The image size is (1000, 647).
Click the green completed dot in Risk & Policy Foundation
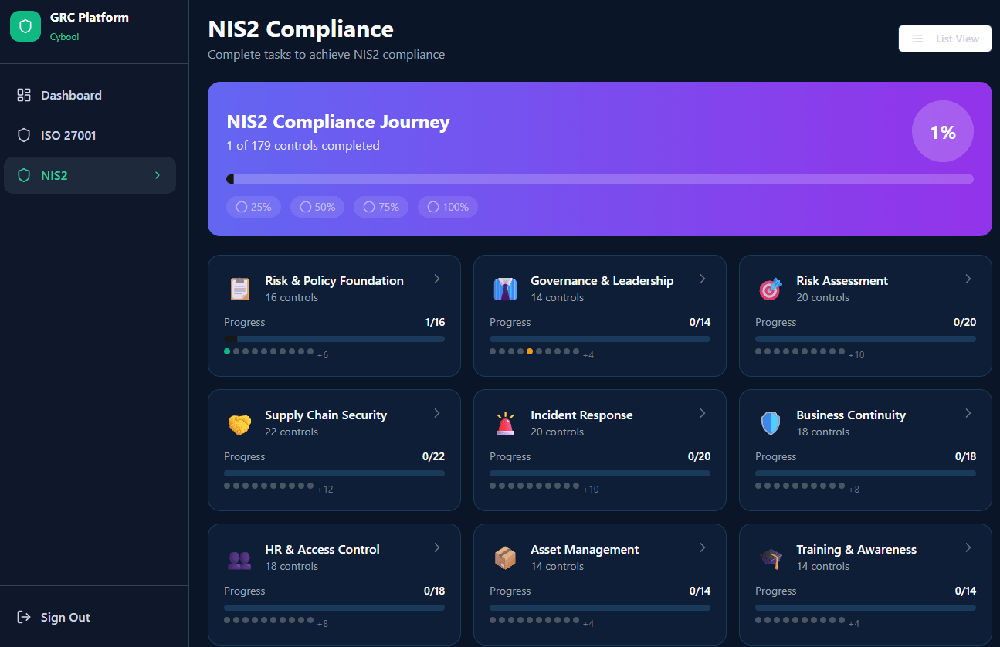227,351
